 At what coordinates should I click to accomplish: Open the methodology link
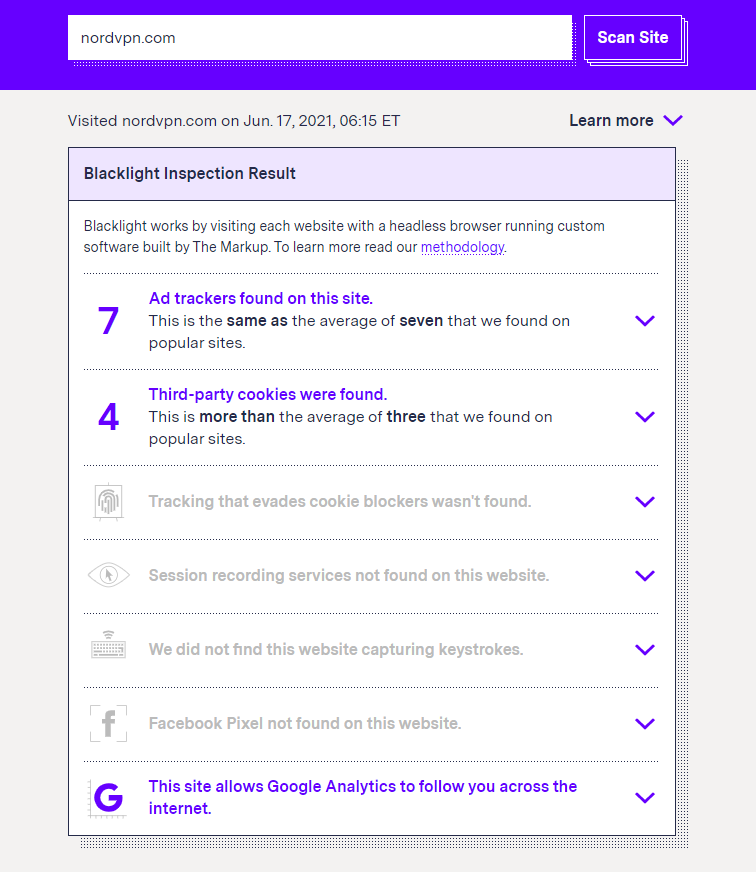pos(462,247)
